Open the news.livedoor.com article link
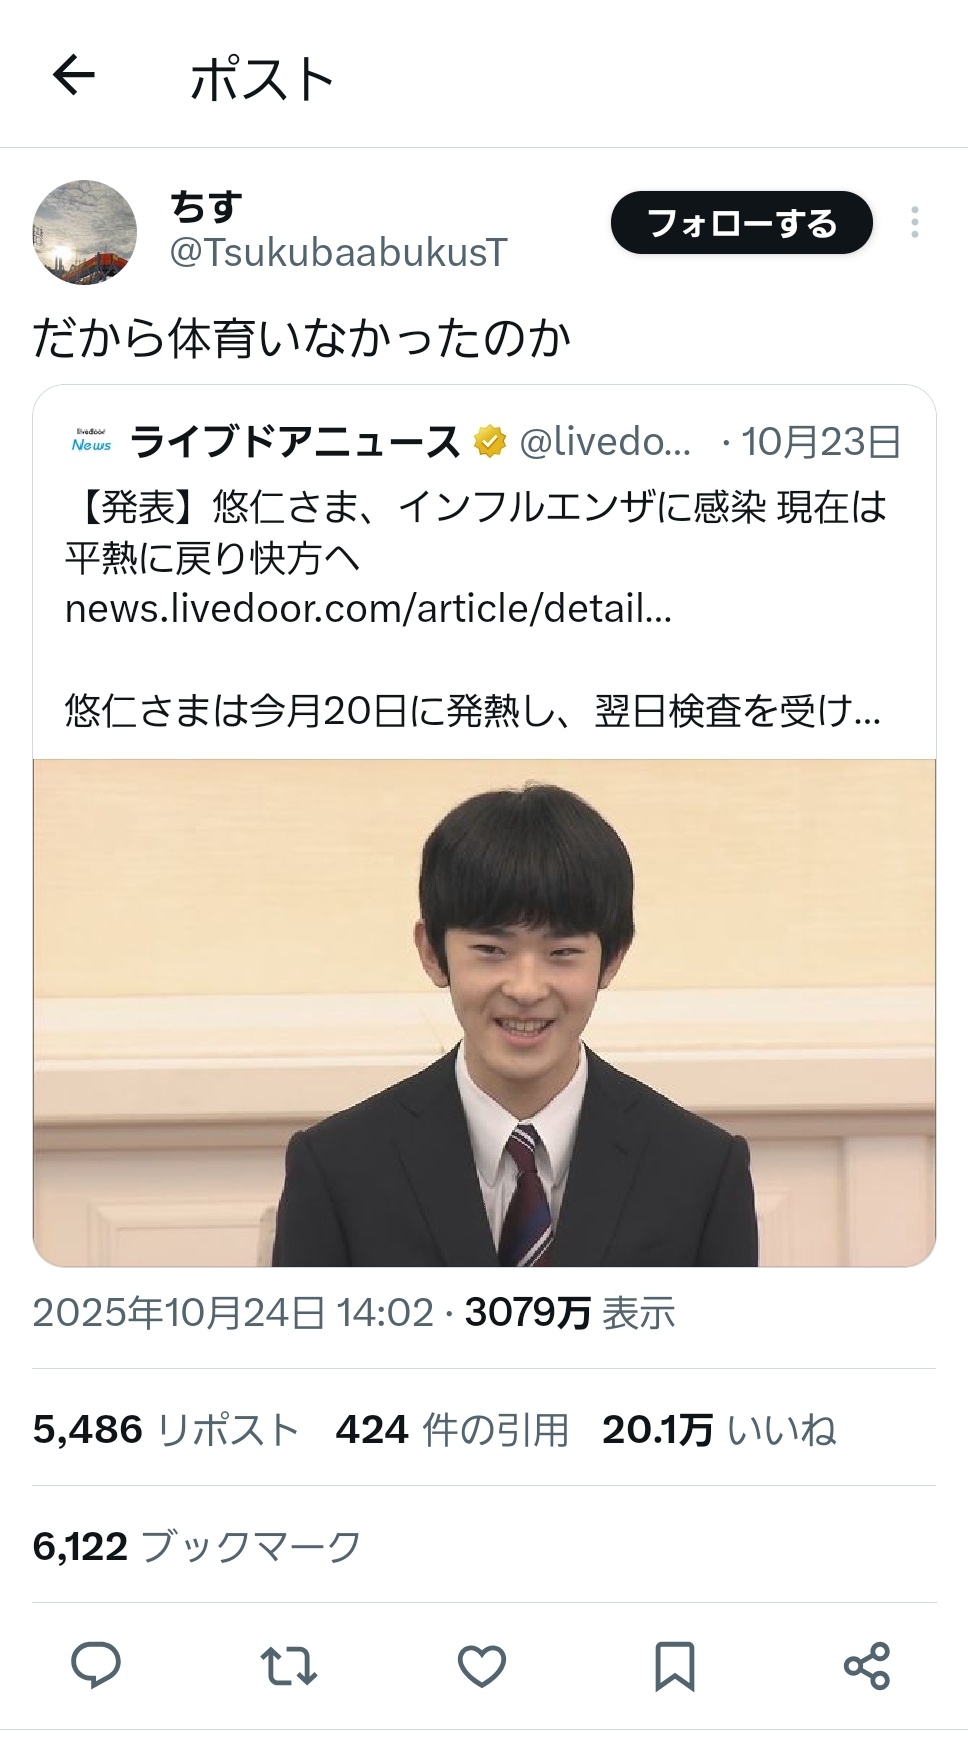 click(368, 608)
